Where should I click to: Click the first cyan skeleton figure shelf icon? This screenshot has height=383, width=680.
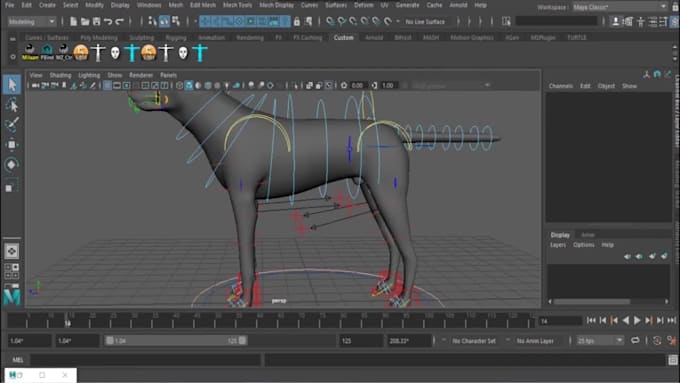click(131, 53)
